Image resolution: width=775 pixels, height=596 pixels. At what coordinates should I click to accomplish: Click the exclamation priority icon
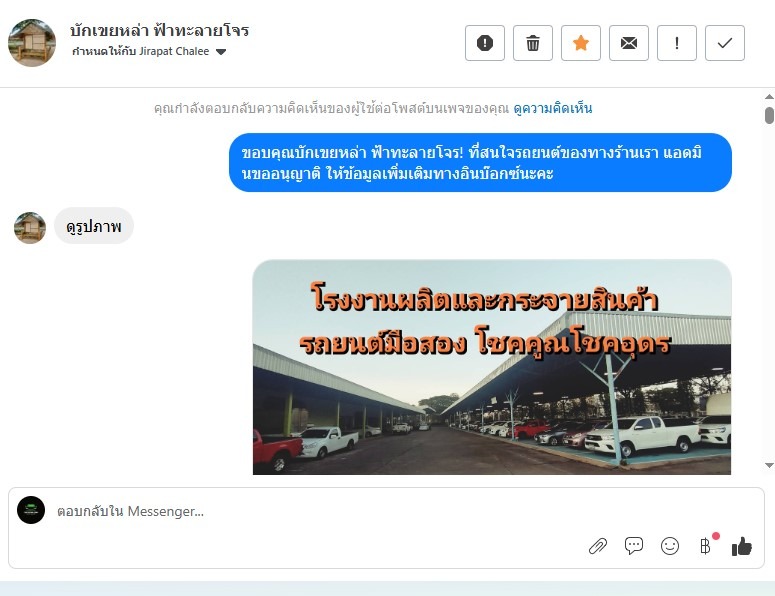677,43
